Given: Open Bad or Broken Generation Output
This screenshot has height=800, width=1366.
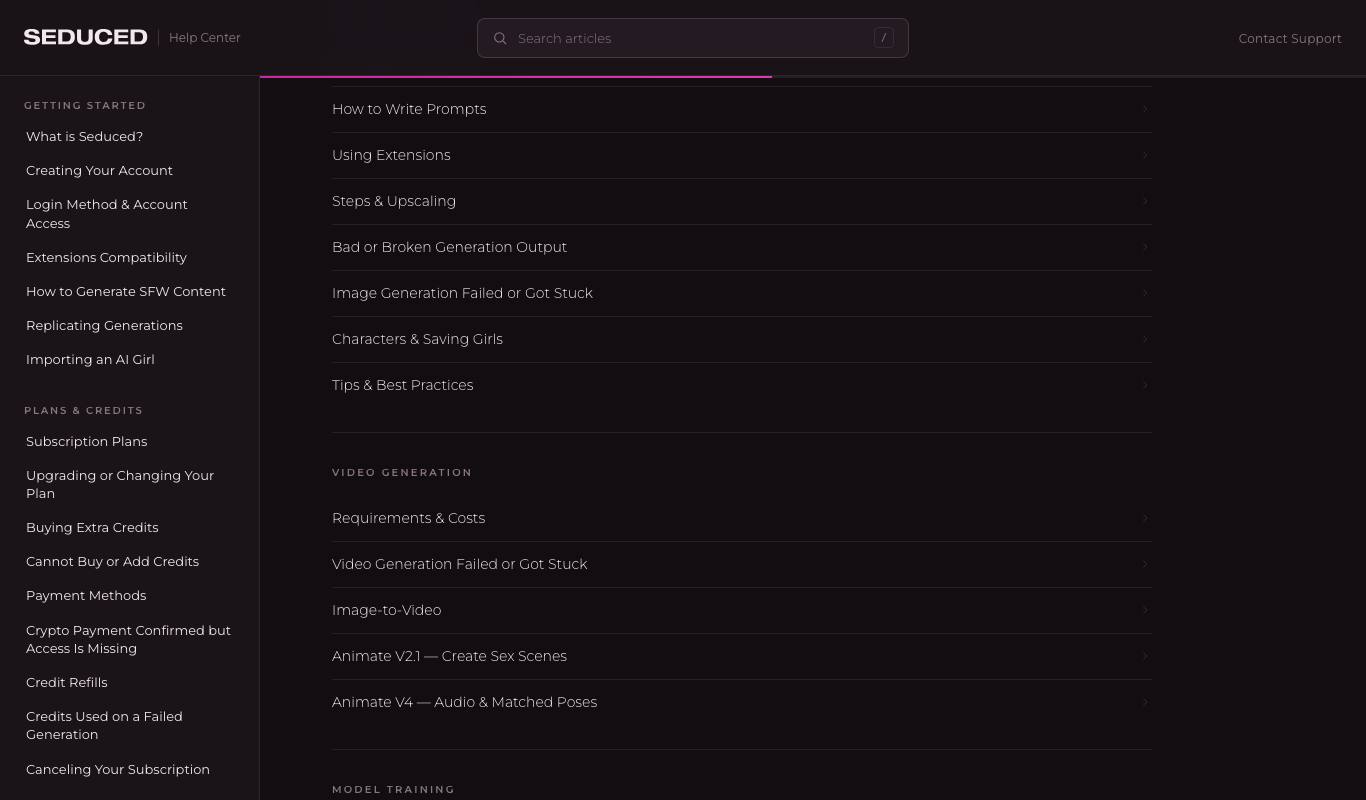Looking at the screenshot, I should coord(742,247).
